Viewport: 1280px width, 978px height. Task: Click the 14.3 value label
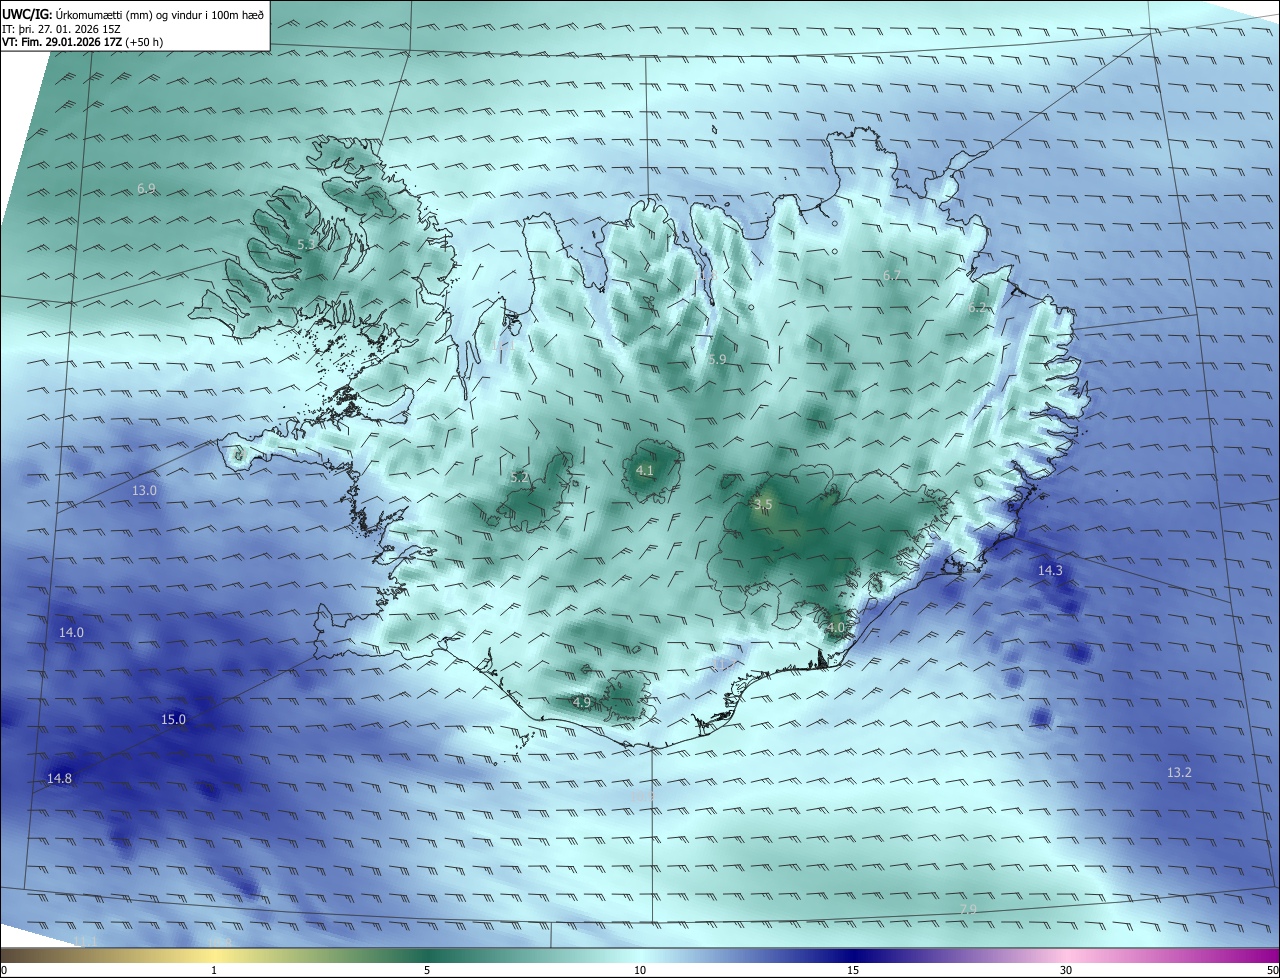pos(1050,570)
